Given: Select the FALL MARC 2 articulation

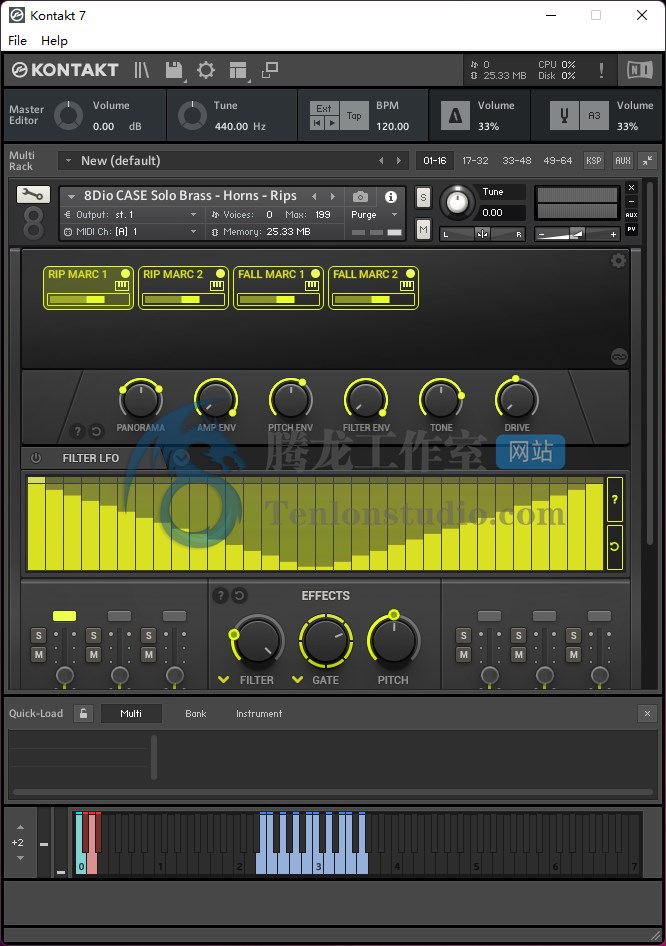Looking at the screenshot, I should click(373, 288).
